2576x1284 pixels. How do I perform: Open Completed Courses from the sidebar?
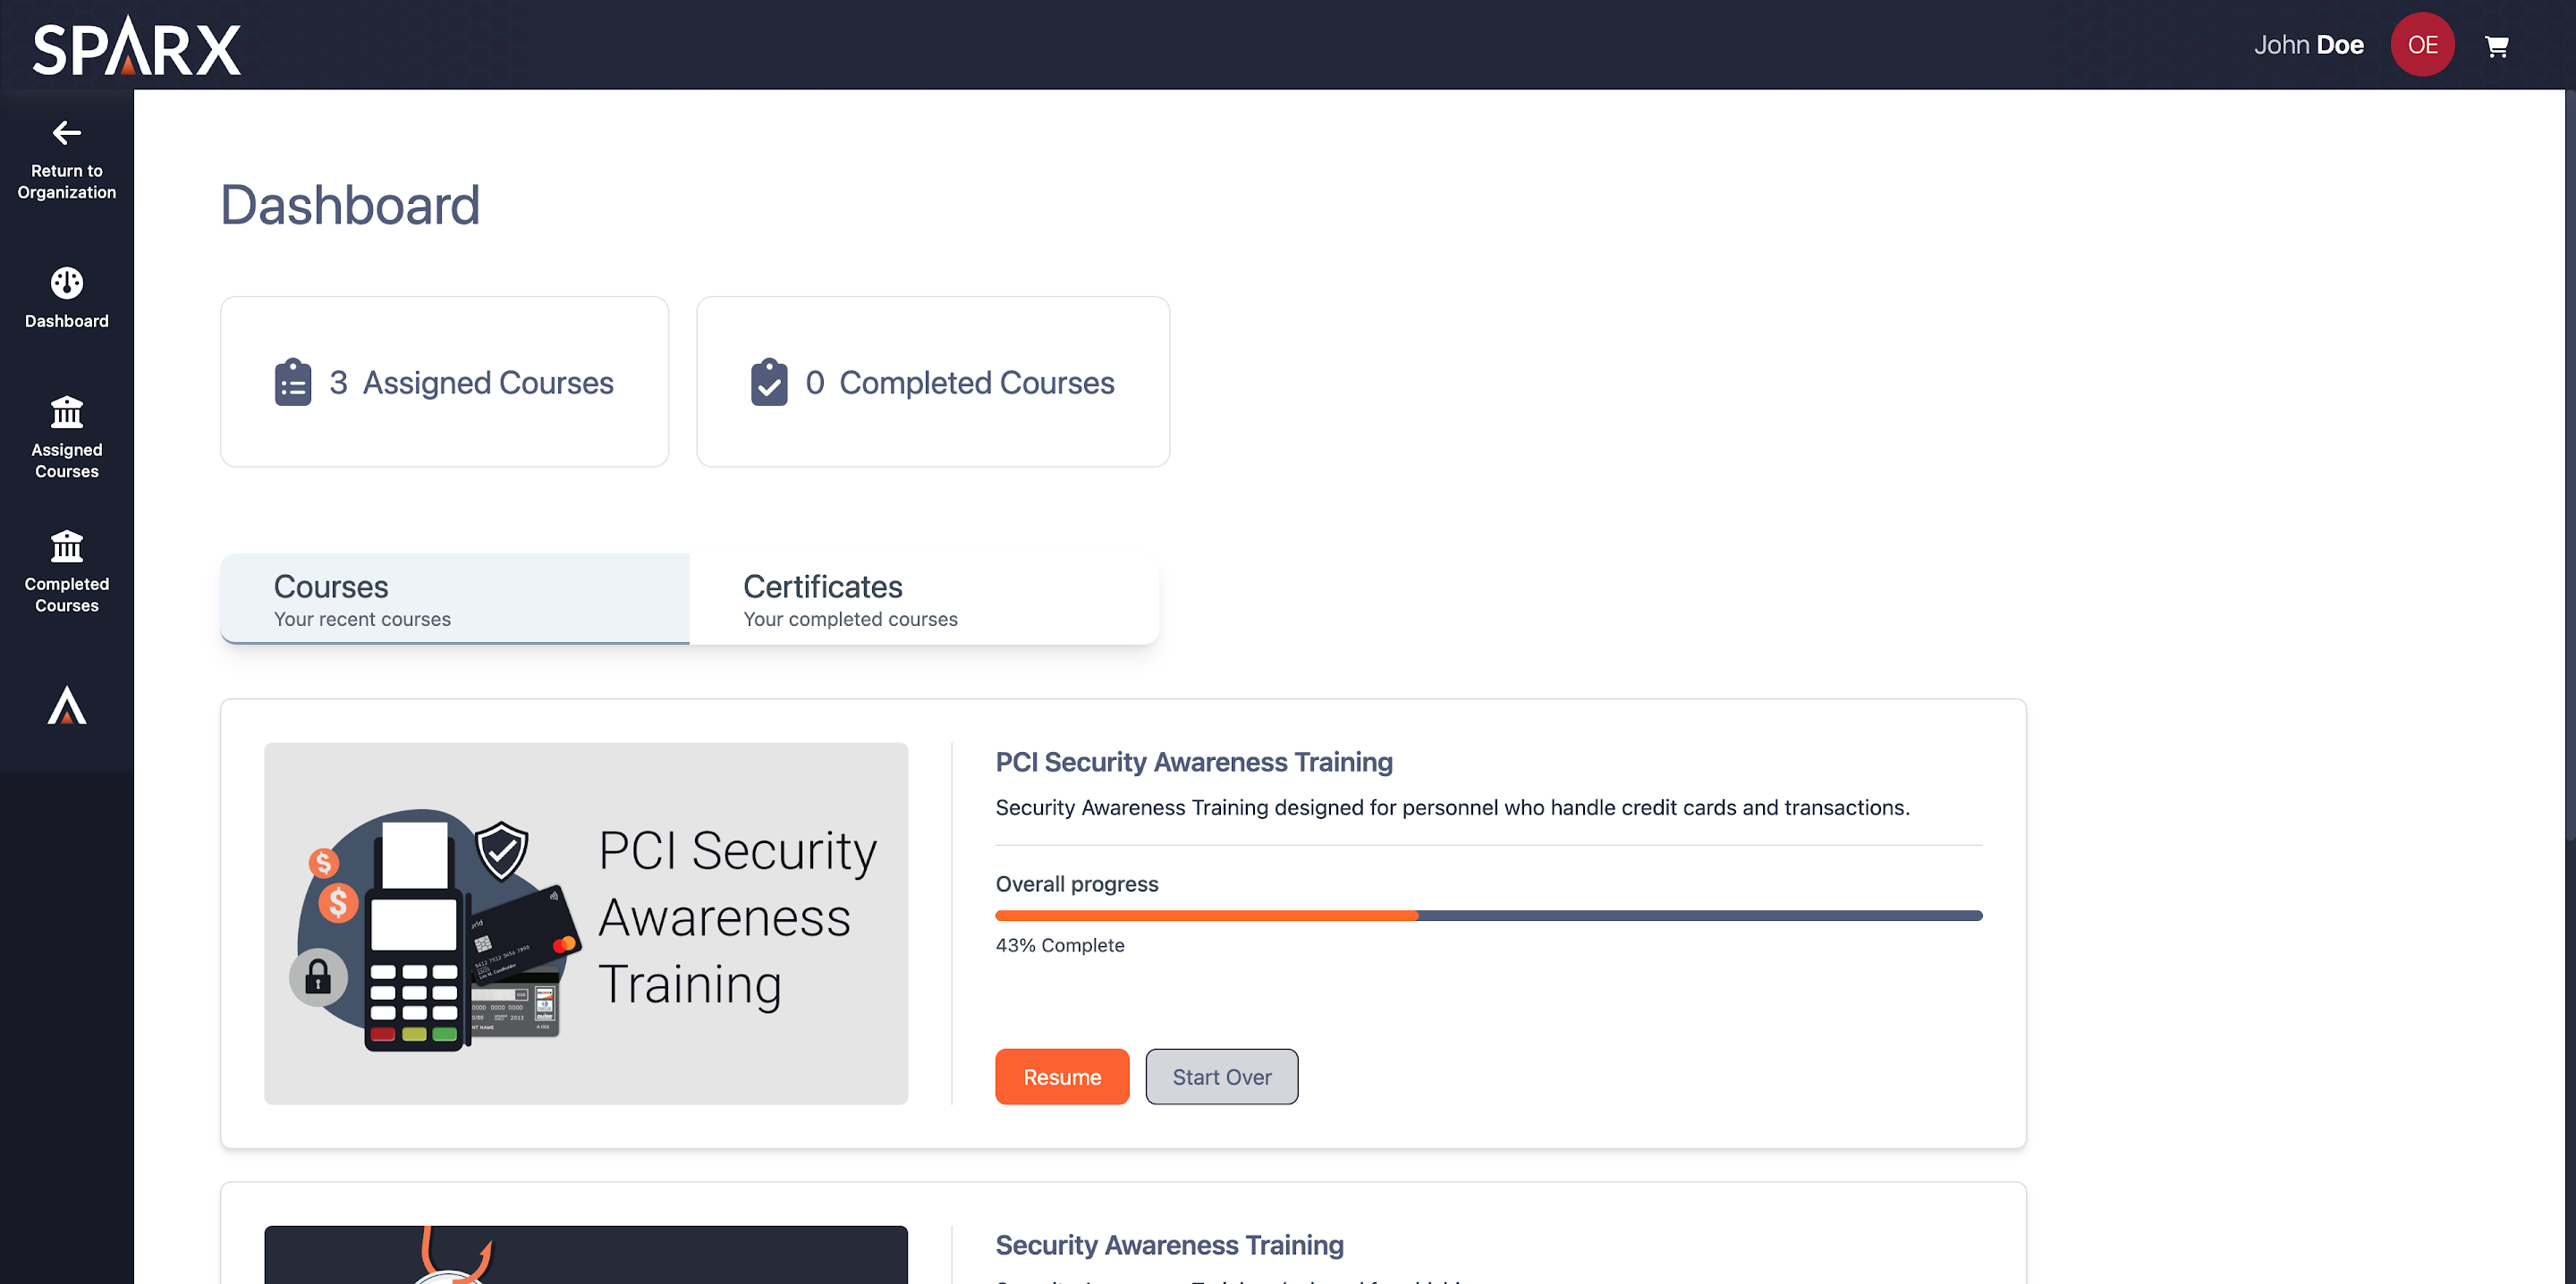coord(66,571)
